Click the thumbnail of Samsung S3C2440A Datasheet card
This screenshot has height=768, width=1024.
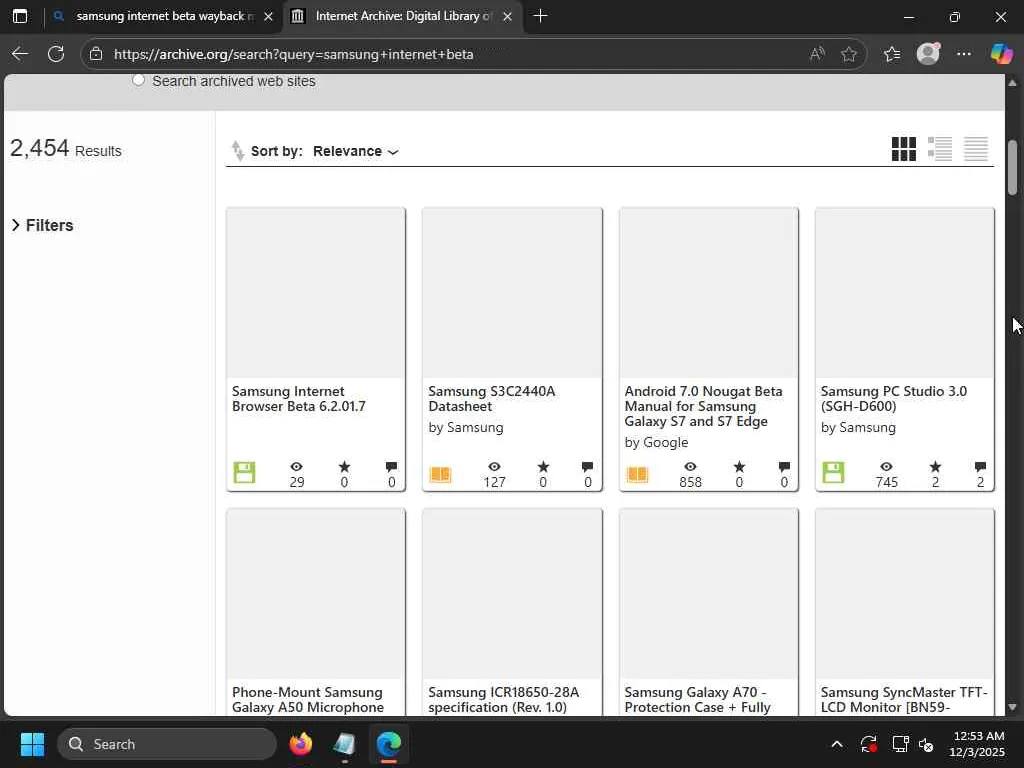point(512,293)
